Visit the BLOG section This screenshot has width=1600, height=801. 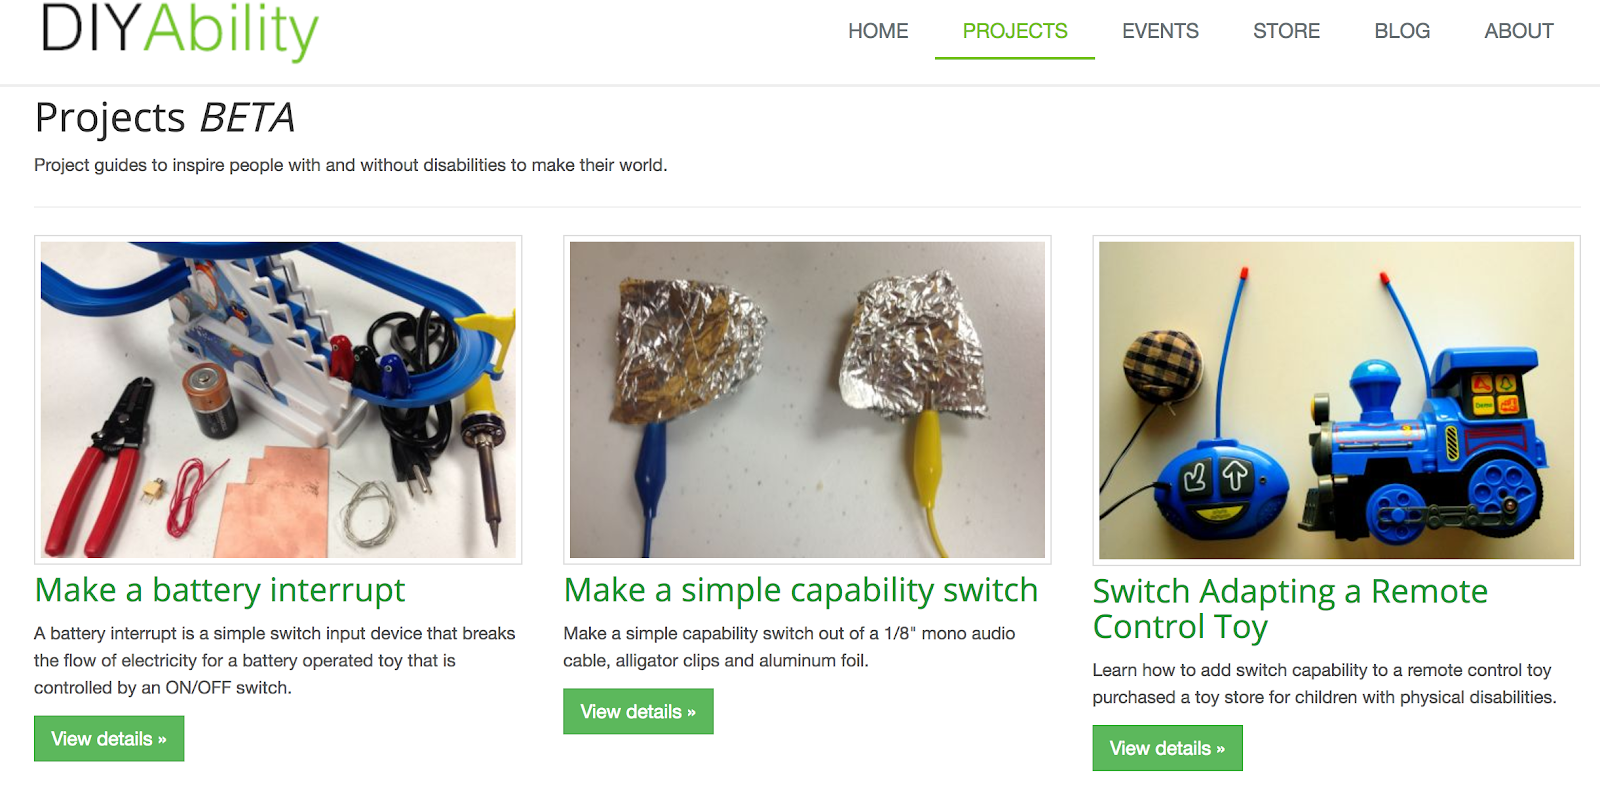pyautogui.click(x=1402, y=31)
